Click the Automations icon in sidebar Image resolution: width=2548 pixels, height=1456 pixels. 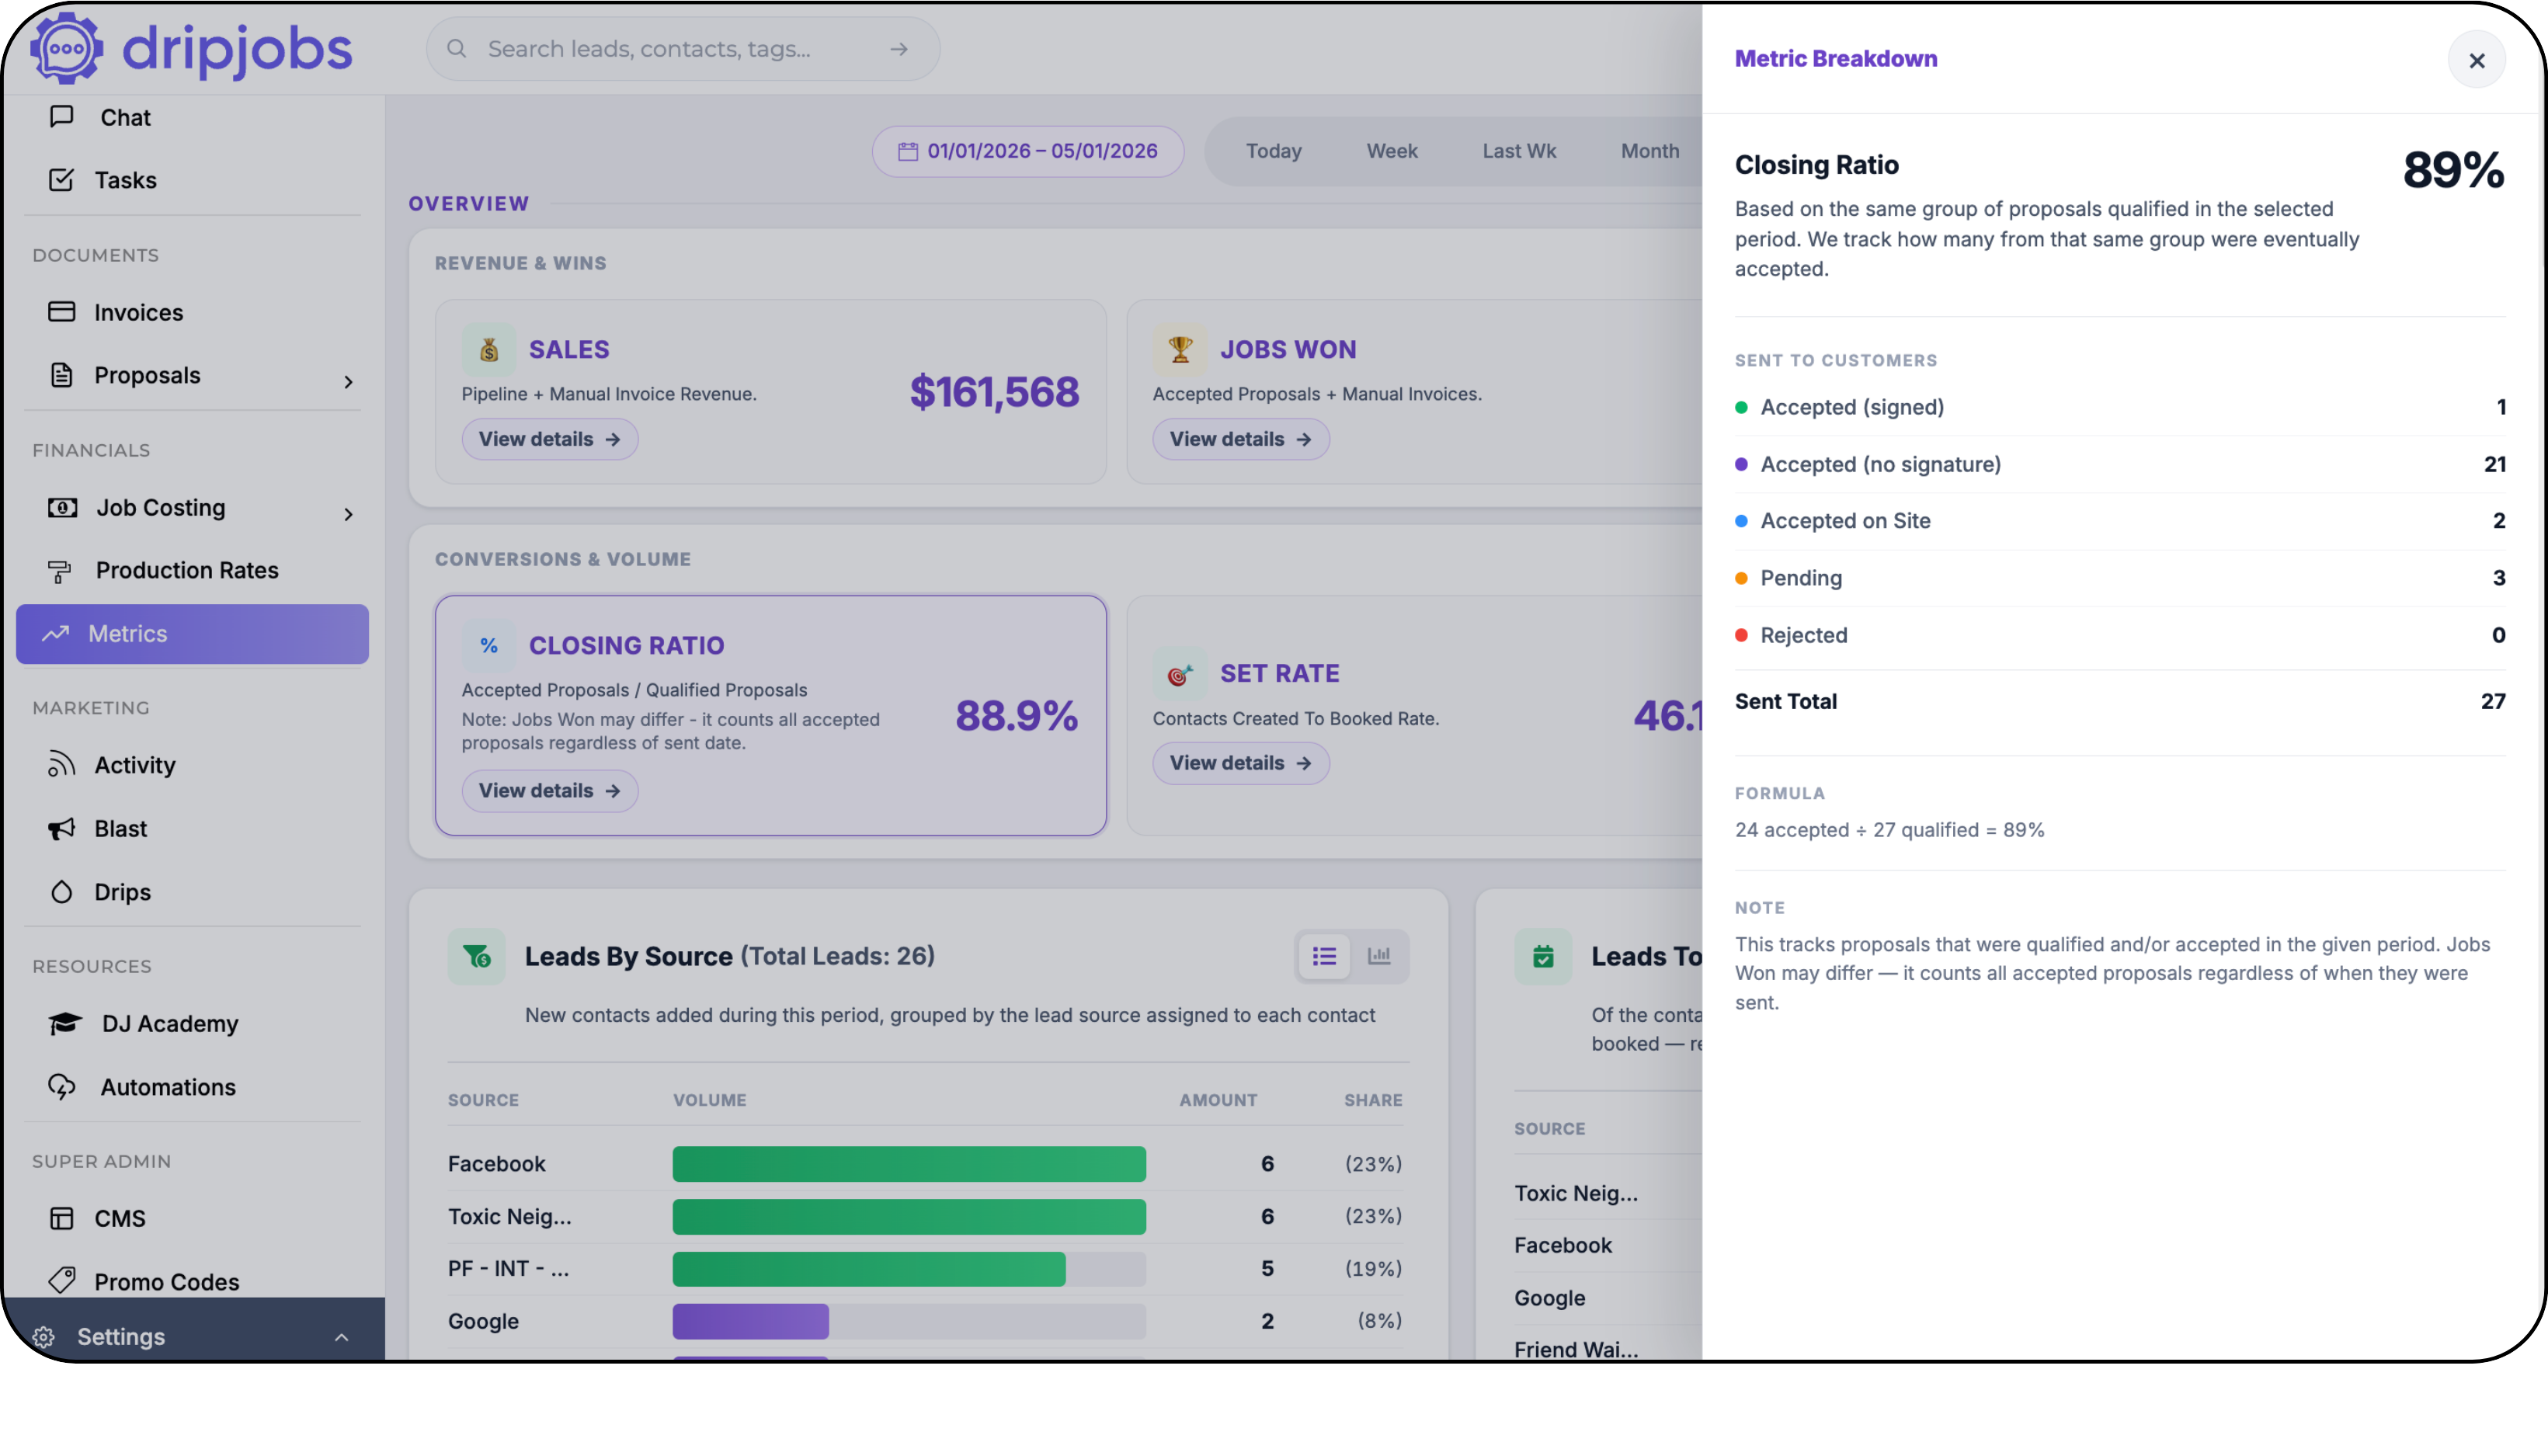click(x=63, y=1087)
